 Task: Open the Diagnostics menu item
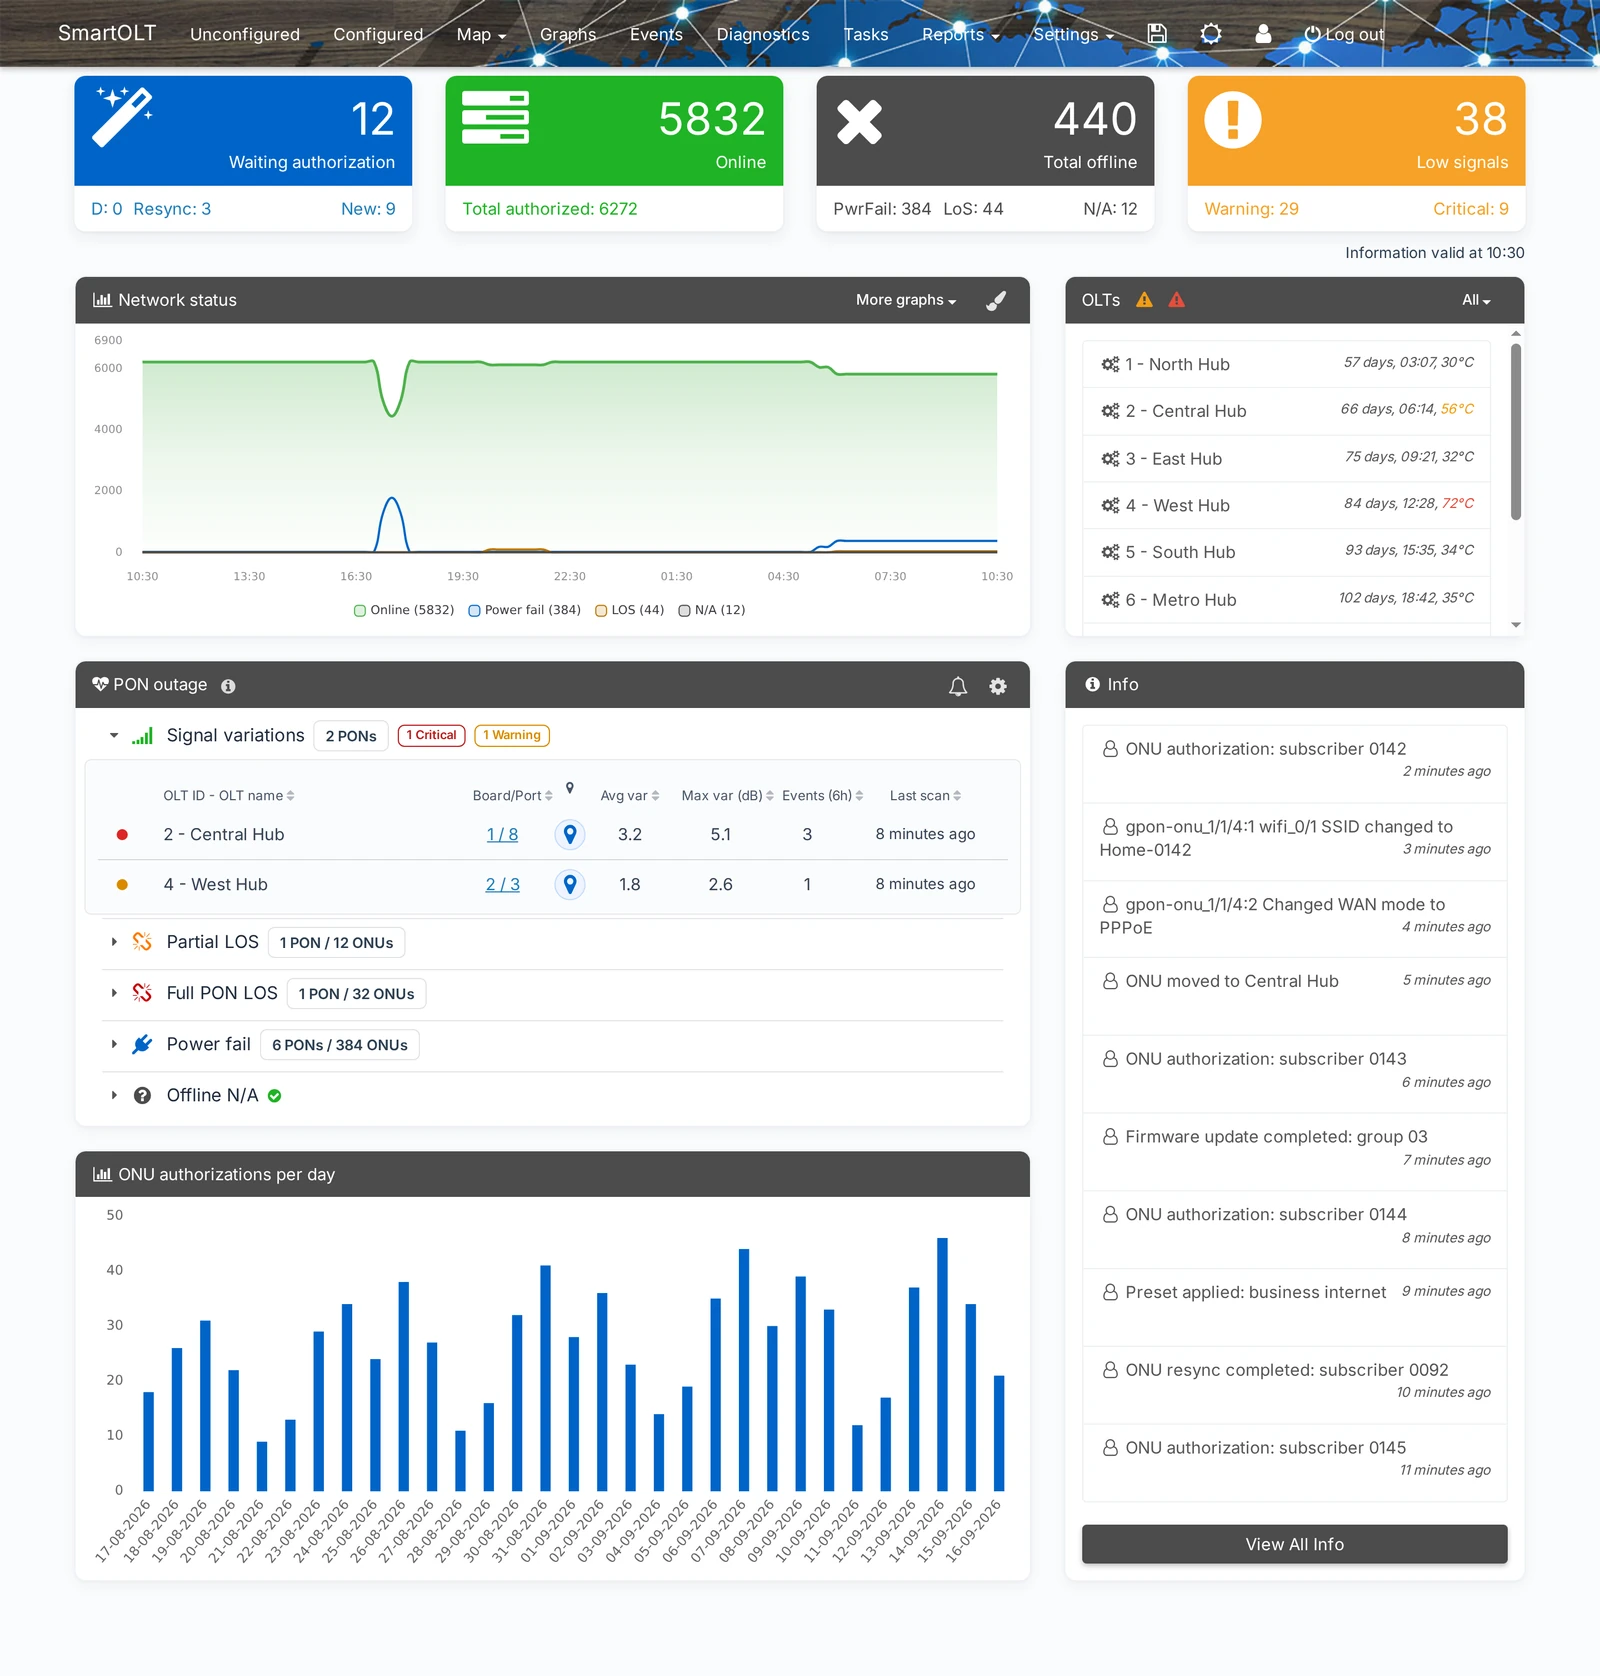[763, 35]
